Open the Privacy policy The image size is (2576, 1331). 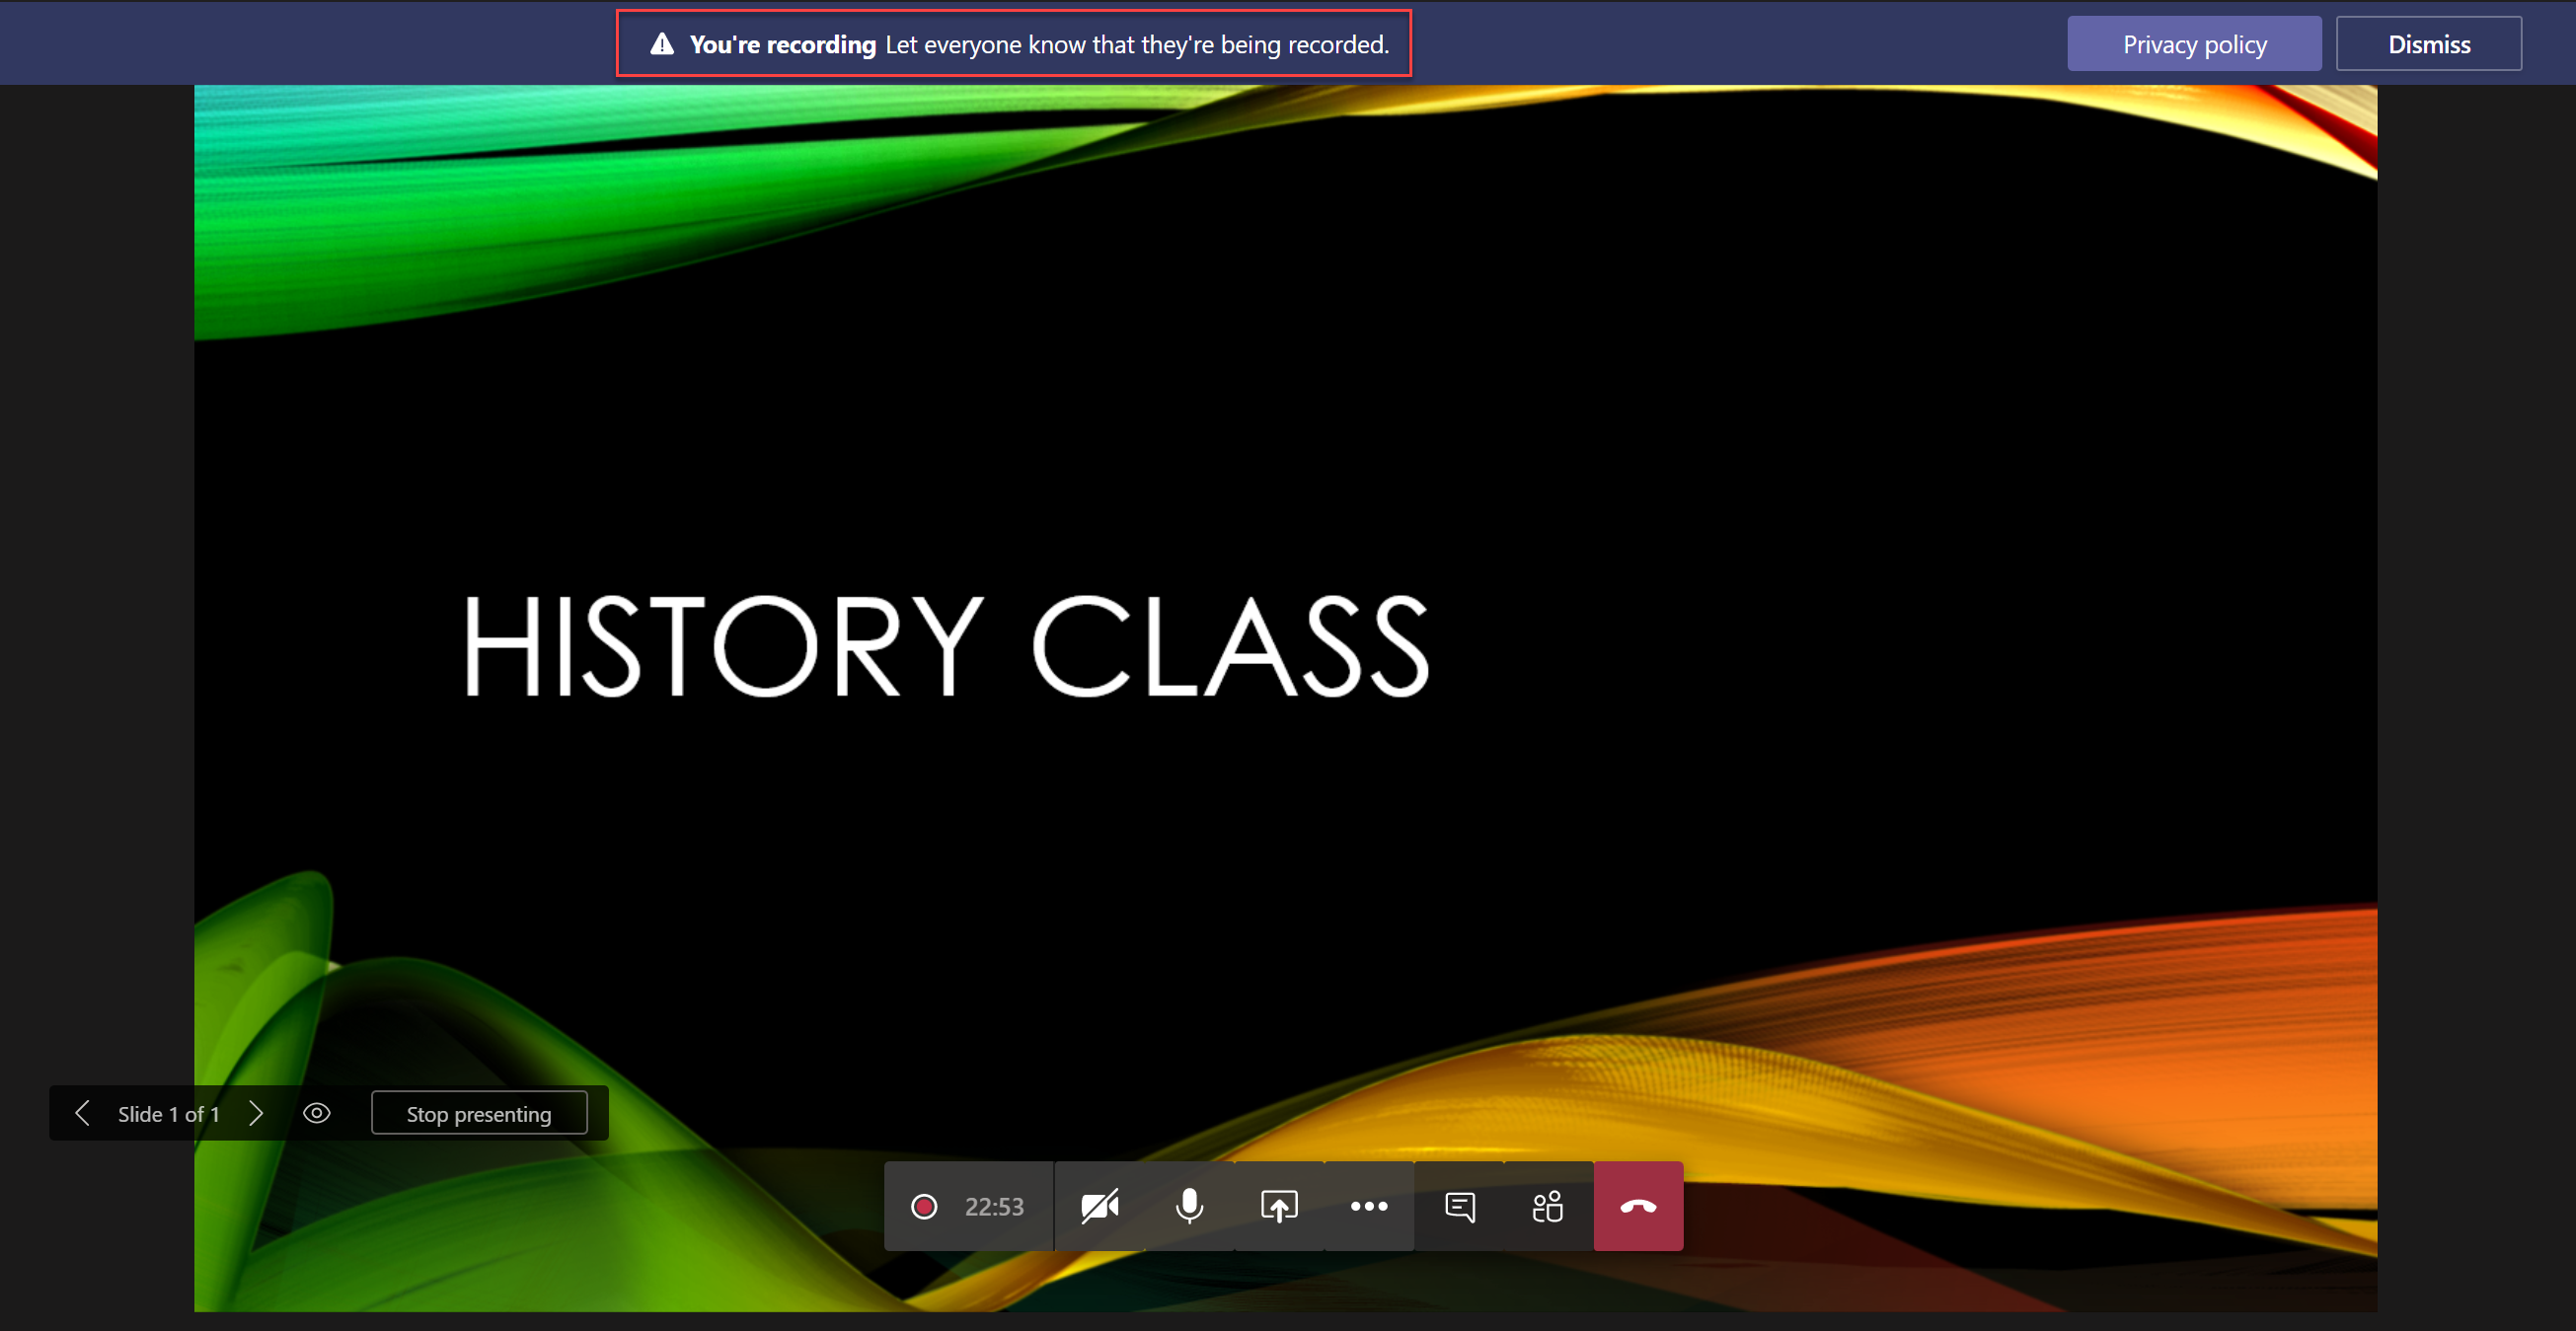tap(2194, 44)
